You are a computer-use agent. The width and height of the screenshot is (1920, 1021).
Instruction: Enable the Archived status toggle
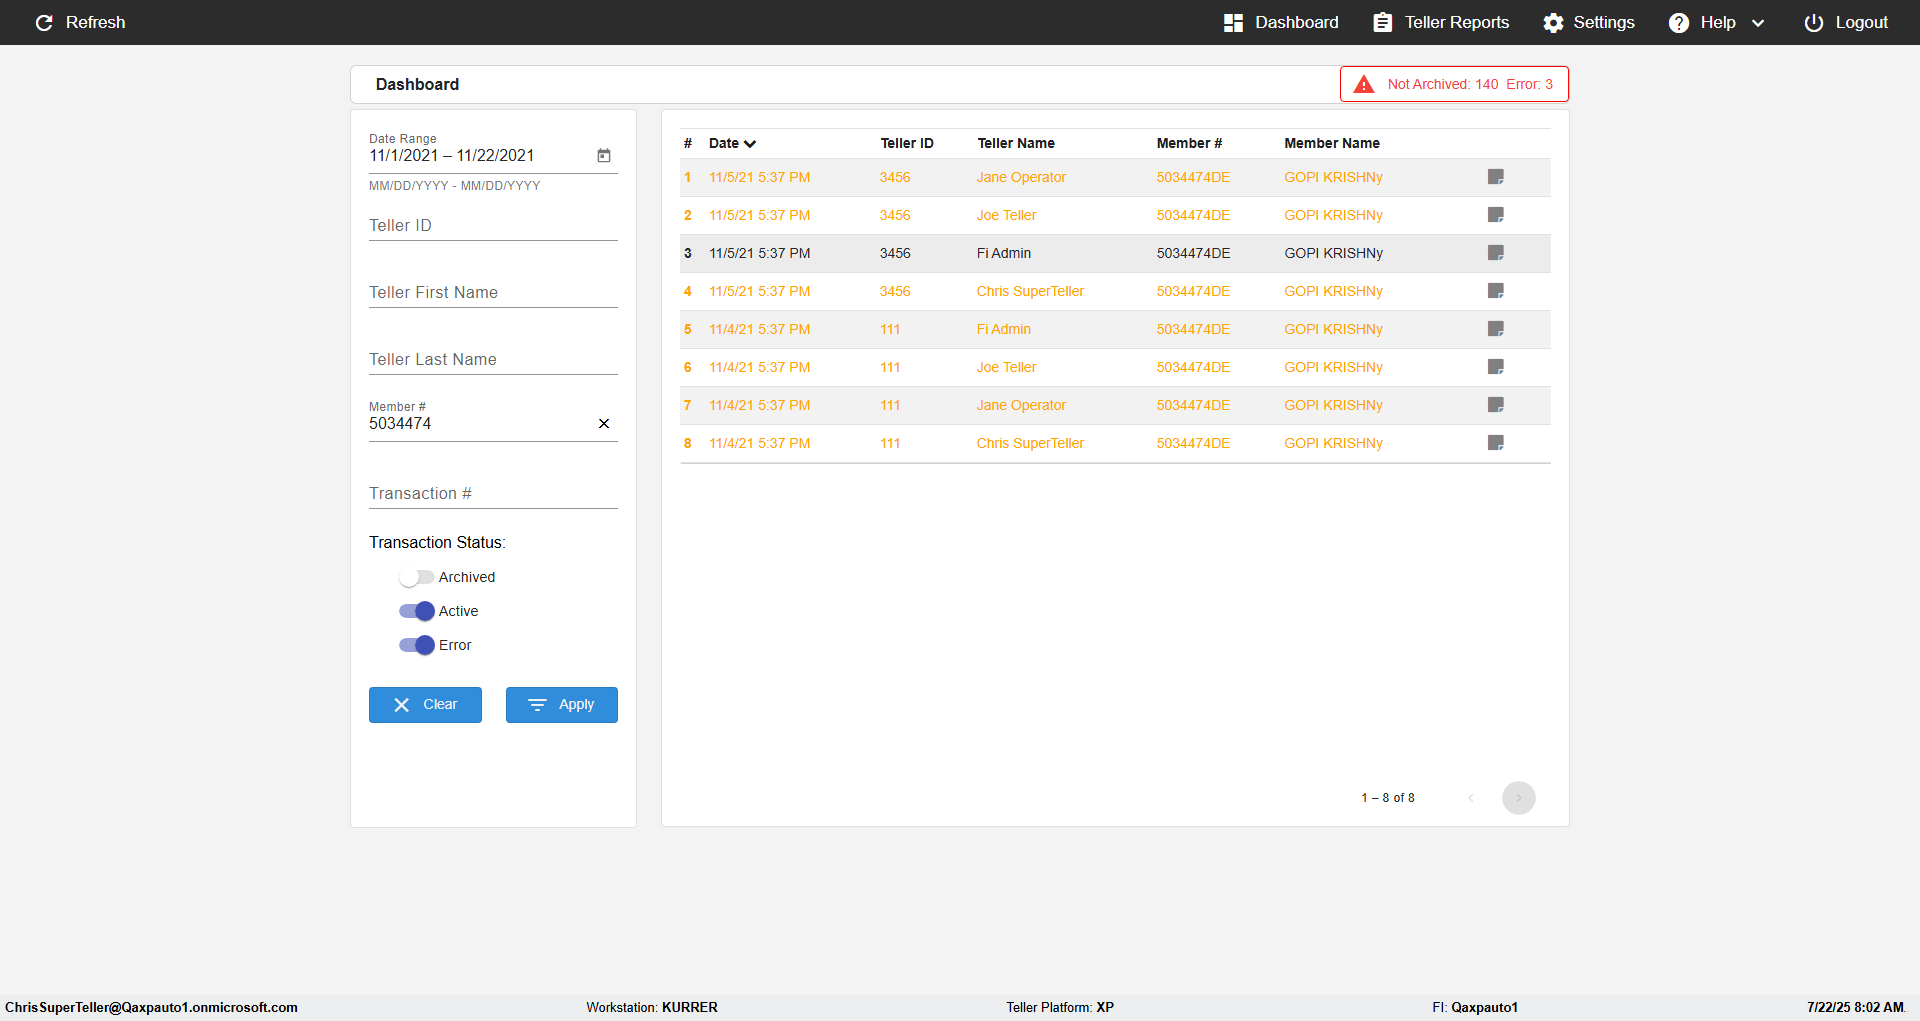[416, 577]
